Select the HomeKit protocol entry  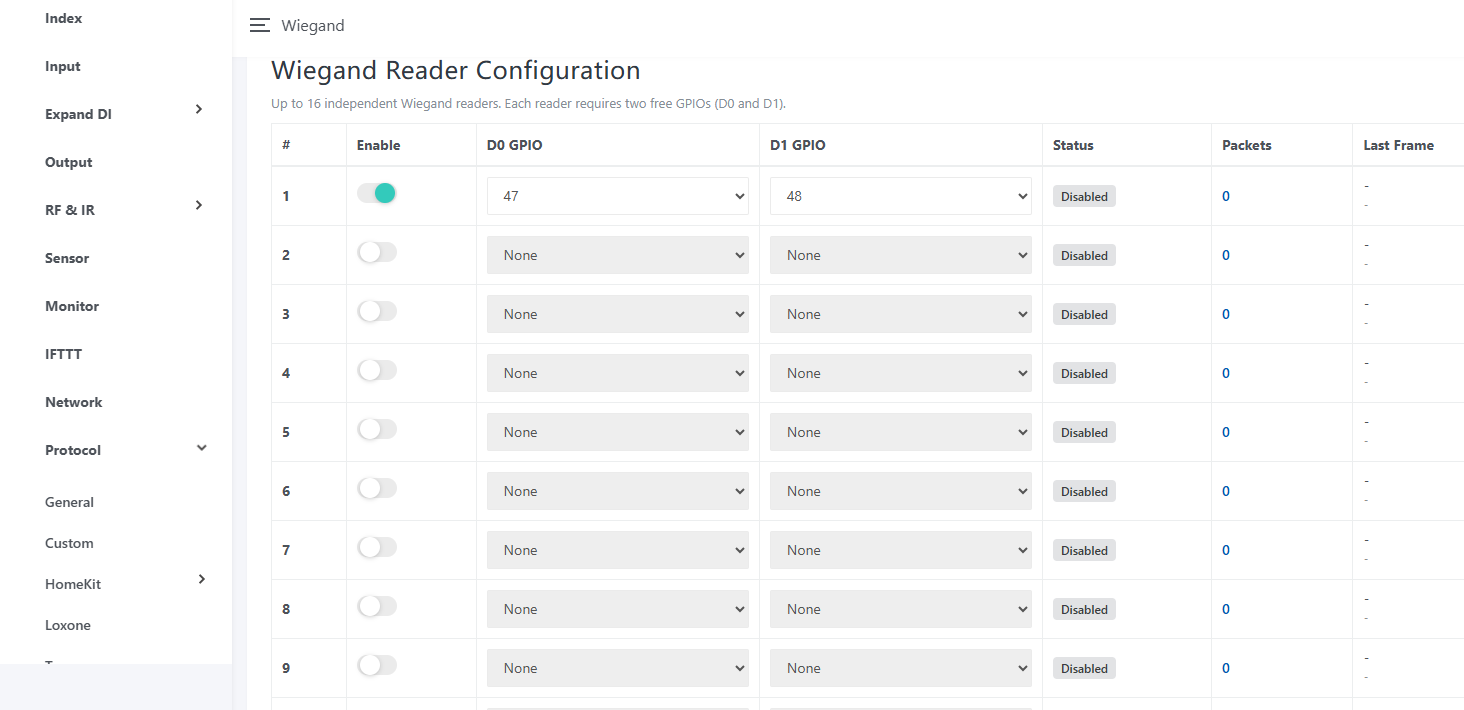73,584
